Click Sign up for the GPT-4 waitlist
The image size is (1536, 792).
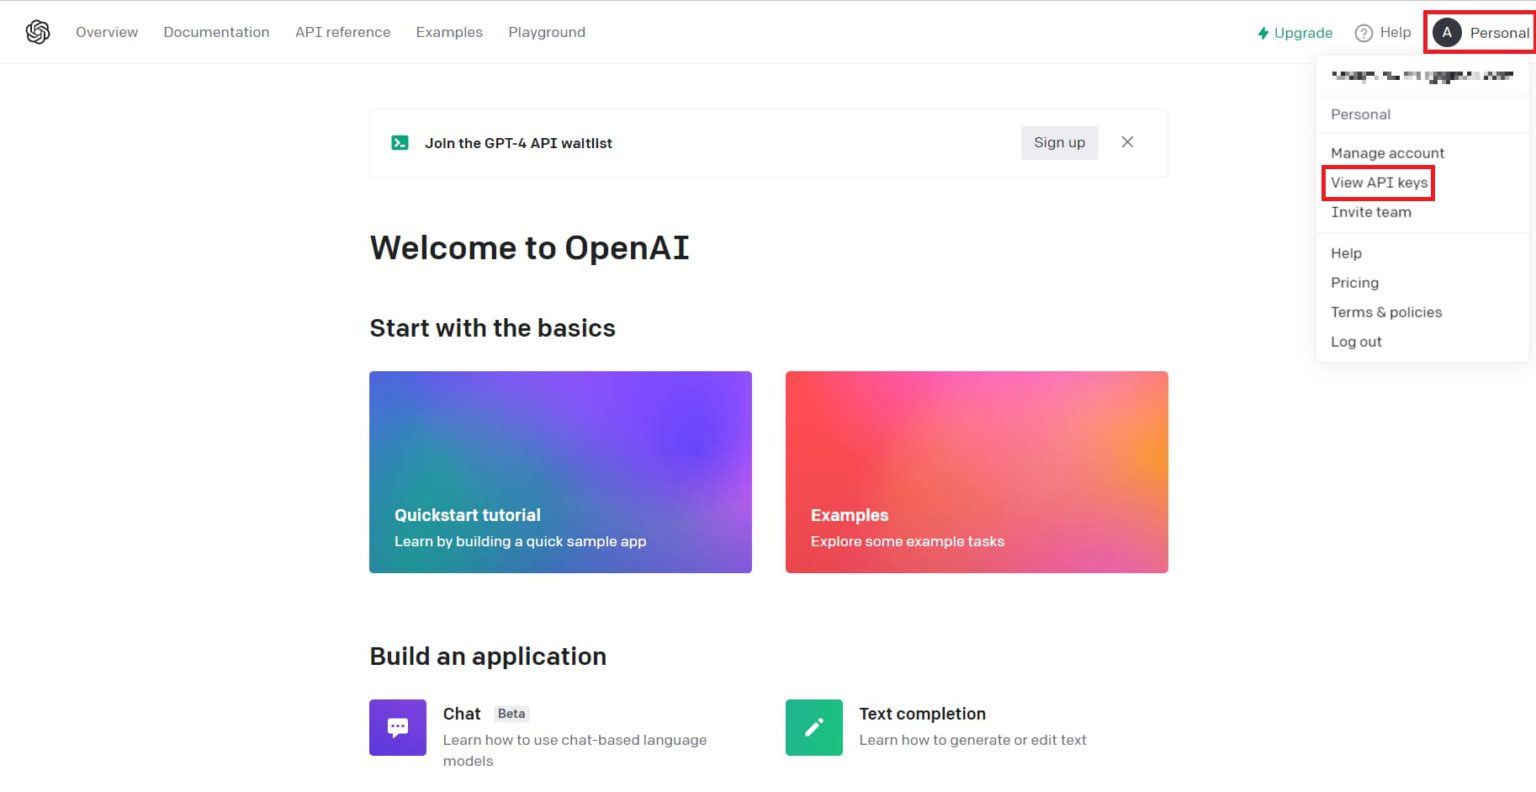[1059, 142]
